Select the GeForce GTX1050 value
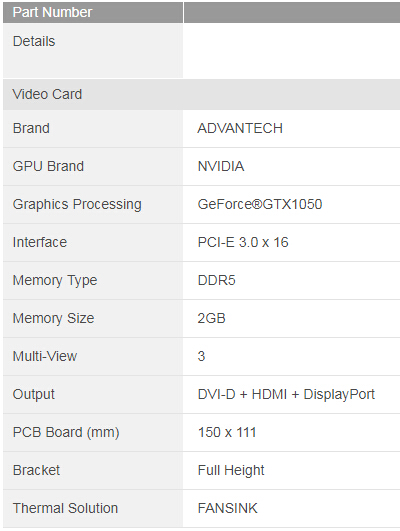Image resolution: width=400 pixels, height=531 pixels. (260, 204)
